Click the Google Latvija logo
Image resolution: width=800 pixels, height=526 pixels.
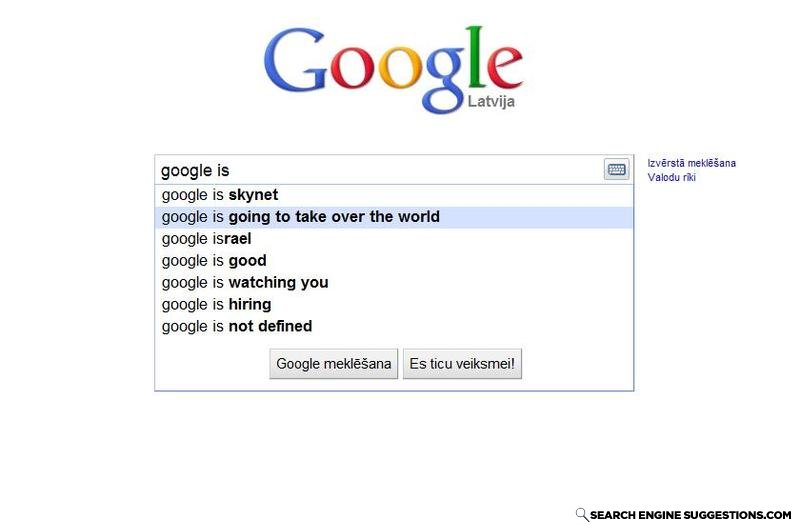(393, 69)
